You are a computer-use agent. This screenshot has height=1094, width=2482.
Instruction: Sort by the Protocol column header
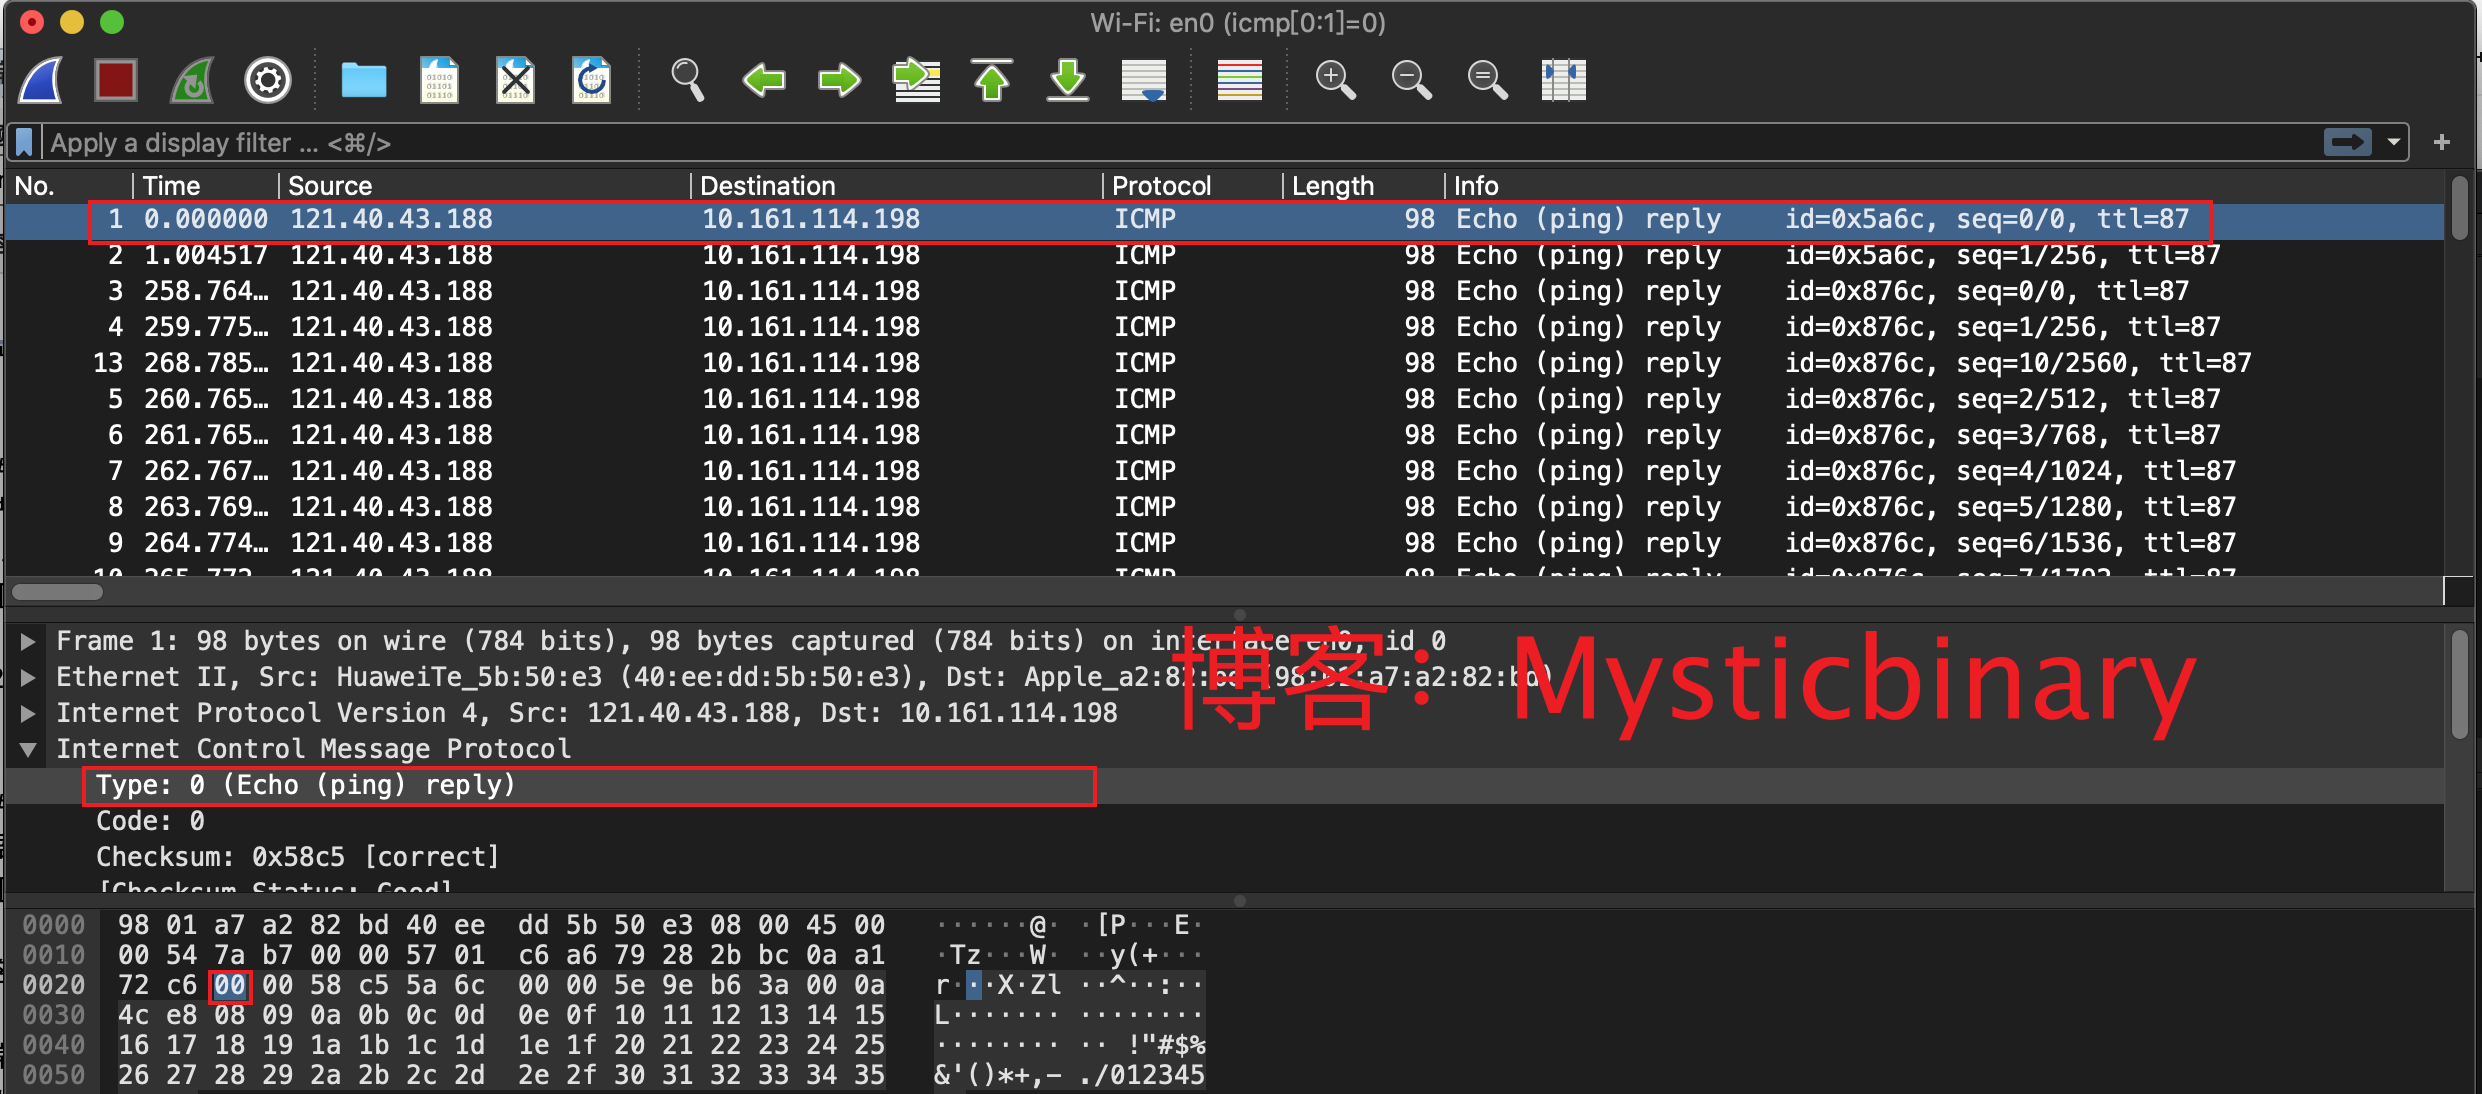pyautogui.click(x=1160, y=186)
